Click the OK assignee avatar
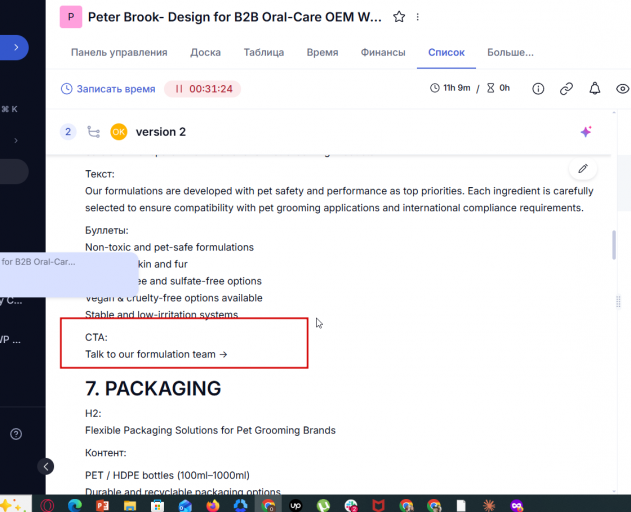The height and width of the screenshot is (512, 631). click(119, 132)
